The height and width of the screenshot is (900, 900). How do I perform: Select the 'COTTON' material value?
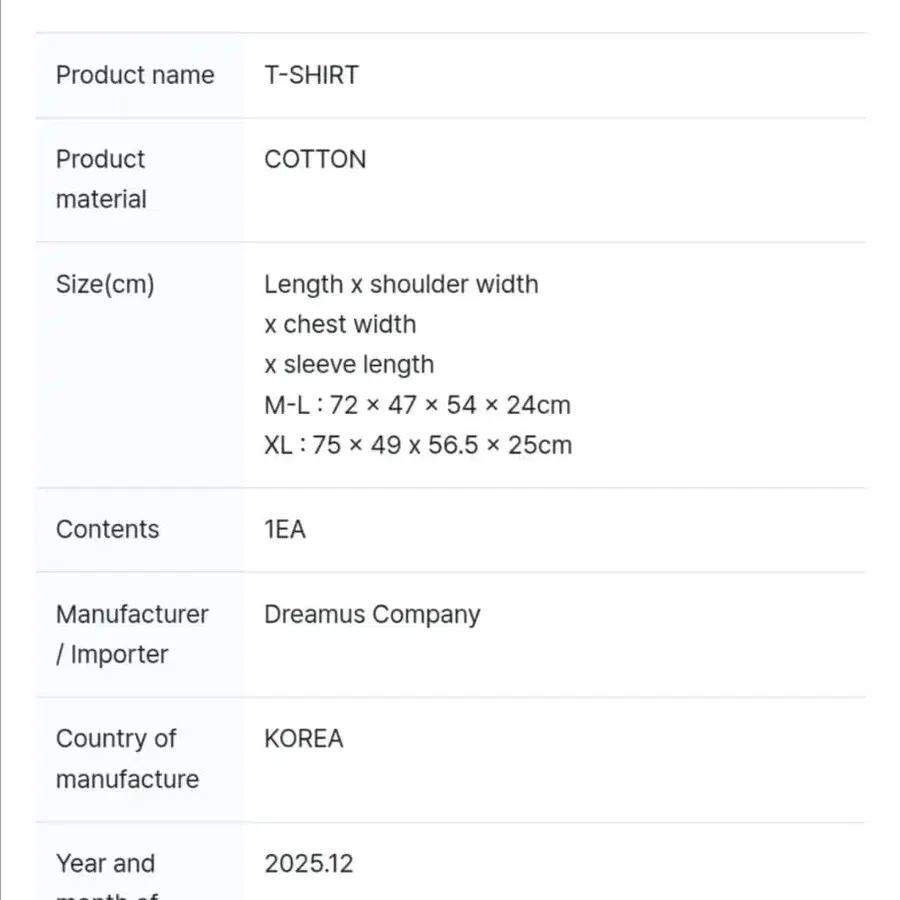click(315, 159)
